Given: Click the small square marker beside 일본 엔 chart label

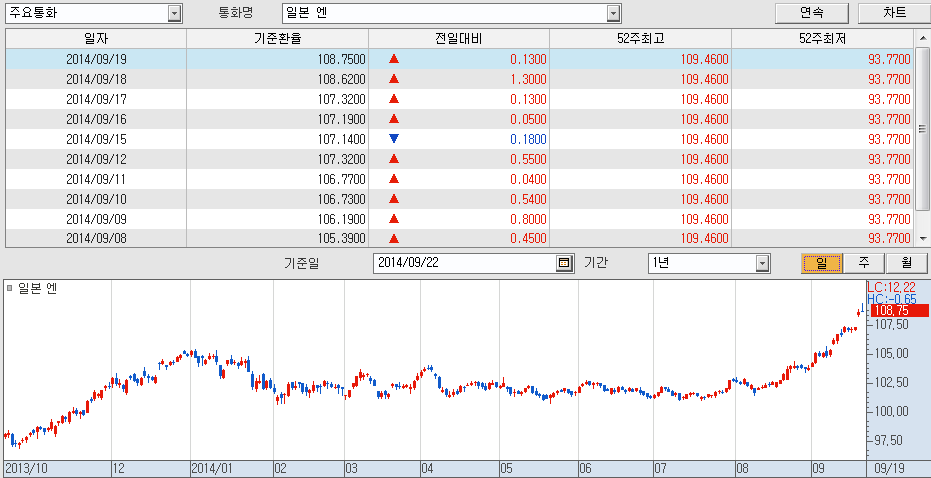Looking at the screenshot, I should [x=10, y=289].
